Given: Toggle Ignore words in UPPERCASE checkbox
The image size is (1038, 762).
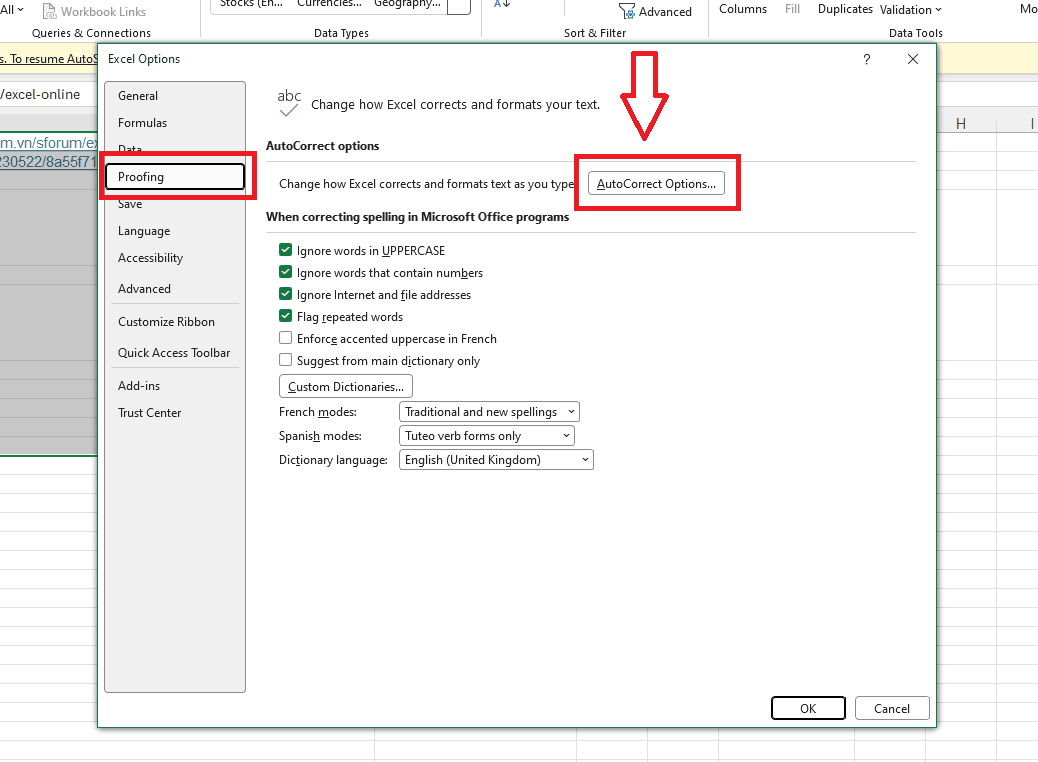Looking at the screenshot, I should point(285,250).
